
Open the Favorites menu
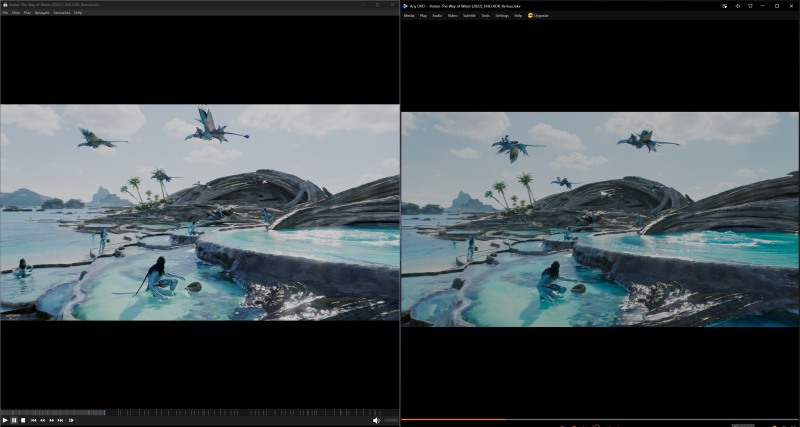point(61,13)
